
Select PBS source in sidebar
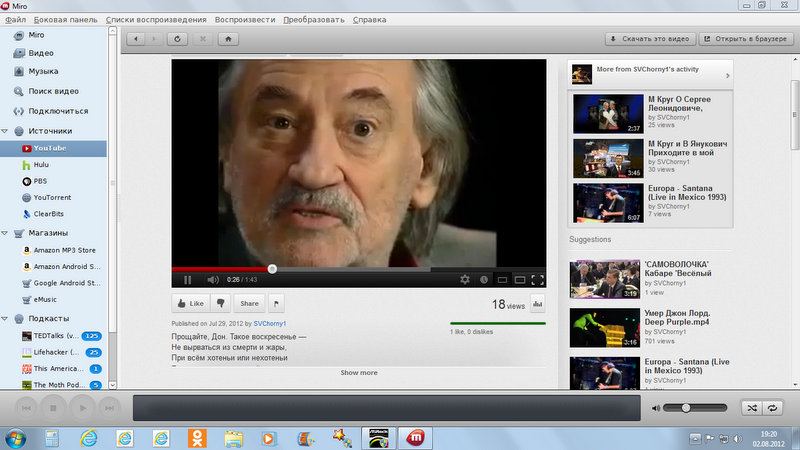(x=54, y=181)
